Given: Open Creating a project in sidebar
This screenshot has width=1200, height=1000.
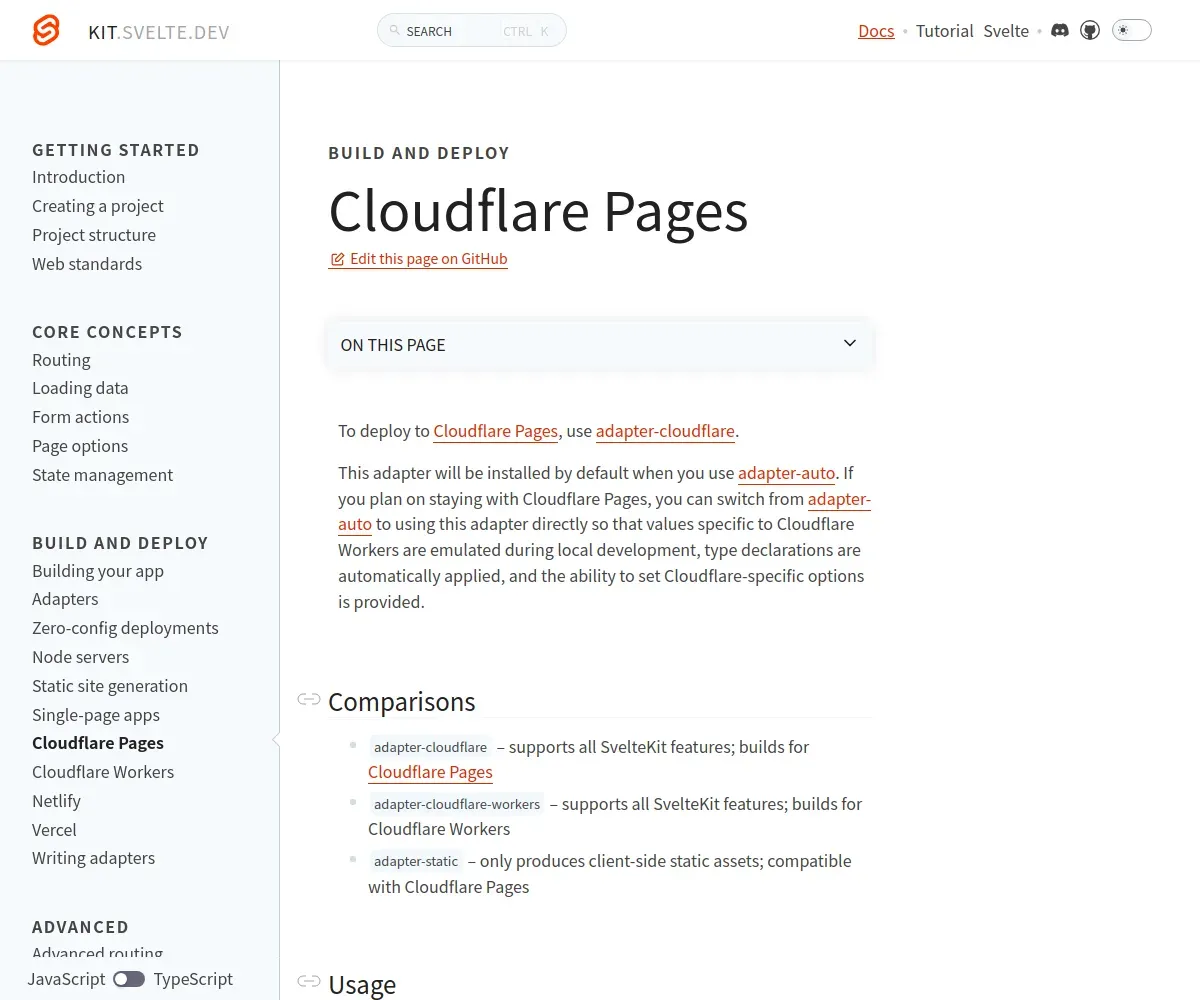Looking at the screenshot, I should click(x=98, y=206).
